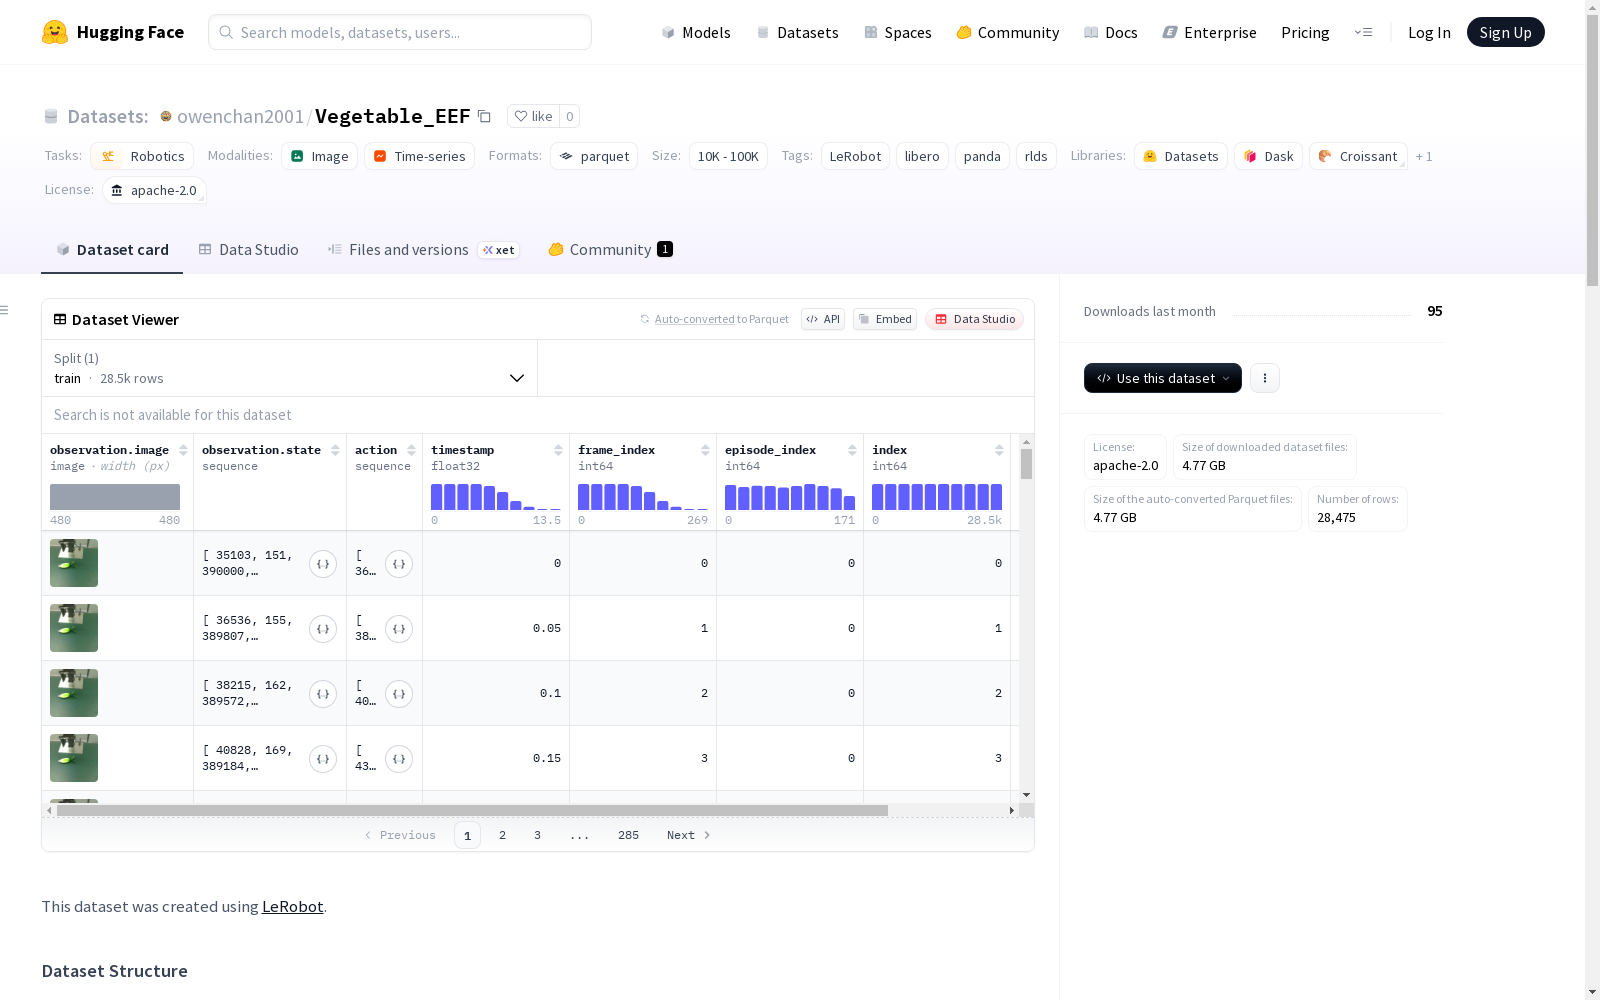Click the timestamp histogram bar chart

(x=496, y=497)
